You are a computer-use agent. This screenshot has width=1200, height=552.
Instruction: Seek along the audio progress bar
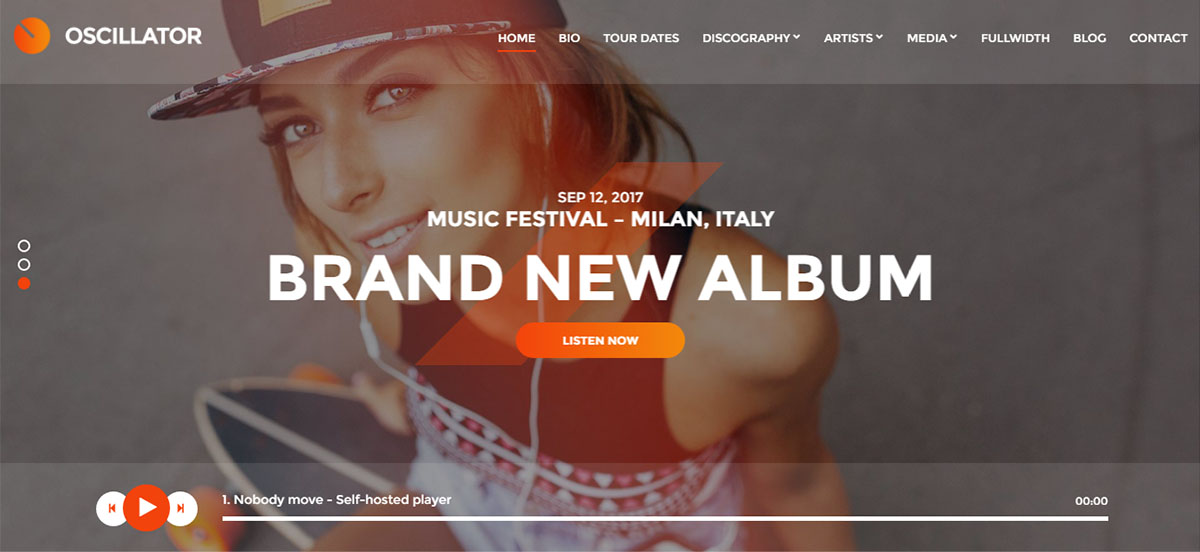coord(665,518)
